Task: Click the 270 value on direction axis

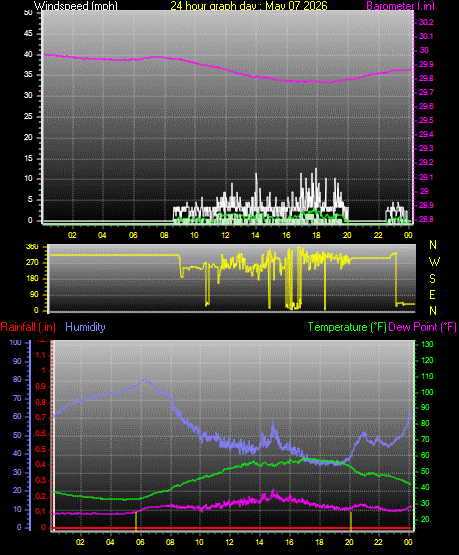Action: [x=32, y=263]
